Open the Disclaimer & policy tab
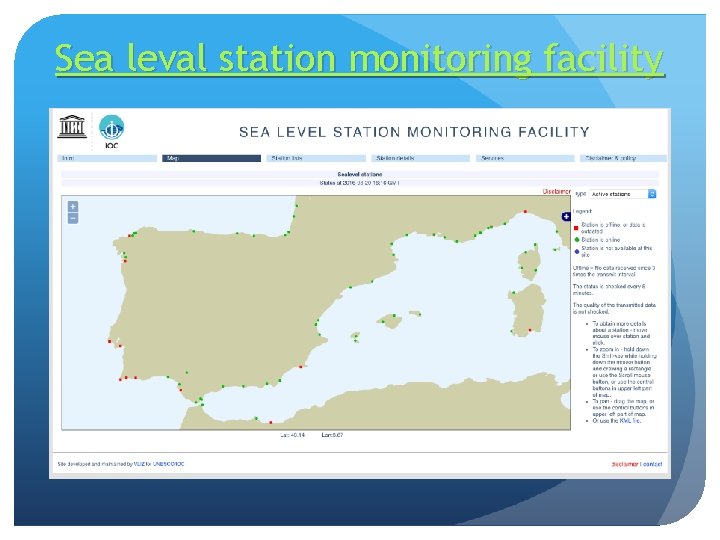This screenshot has width=720, height=540. (623, 158)
